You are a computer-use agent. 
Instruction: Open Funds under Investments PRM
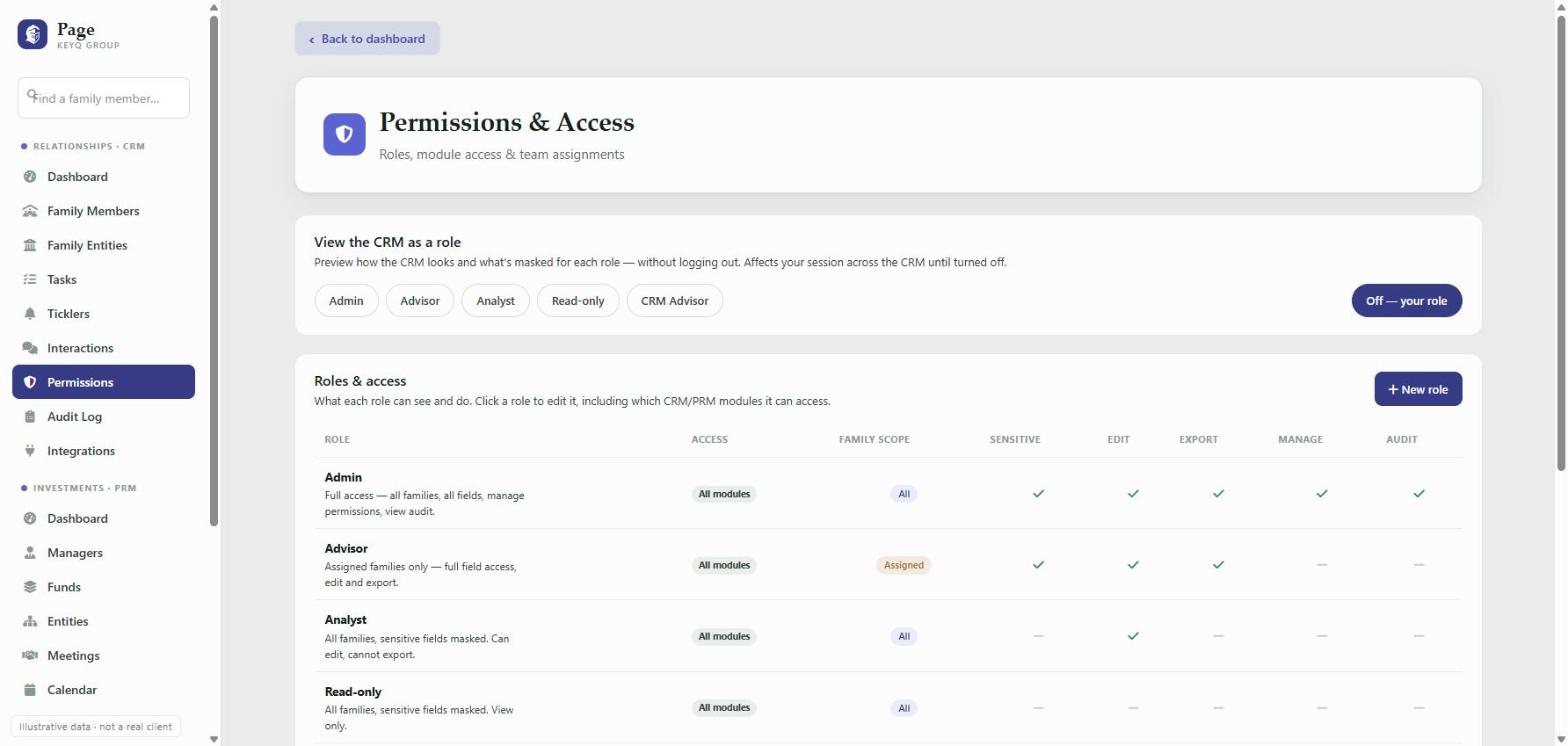(104, 587)
